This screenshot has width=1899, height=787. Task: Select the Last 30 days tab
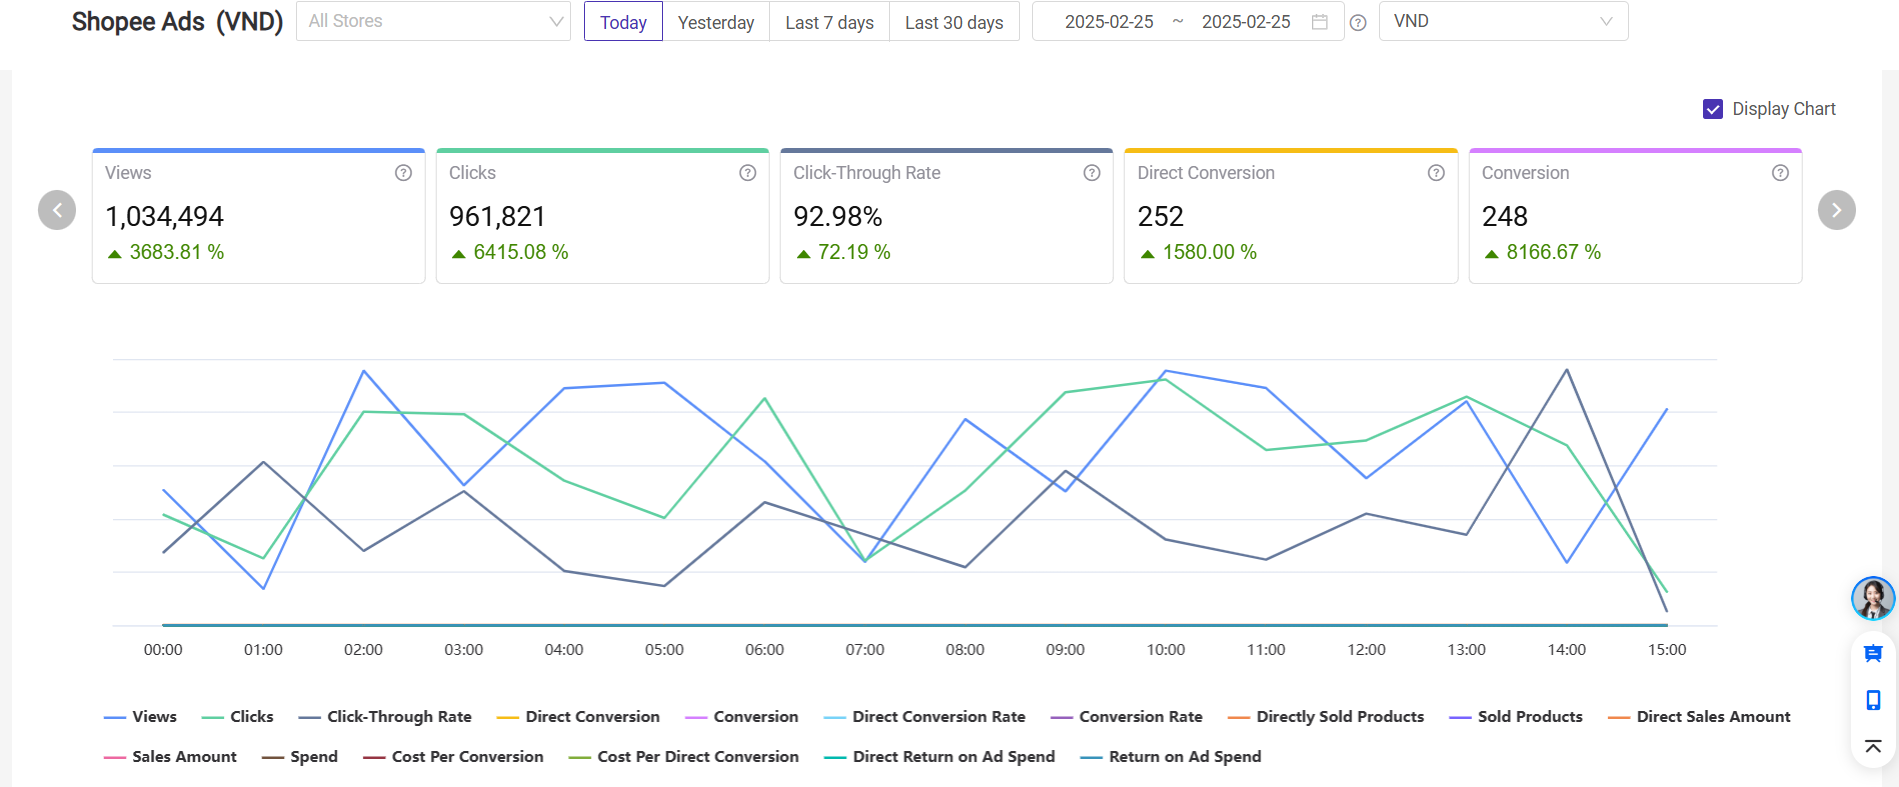click(x=953, y=22)
